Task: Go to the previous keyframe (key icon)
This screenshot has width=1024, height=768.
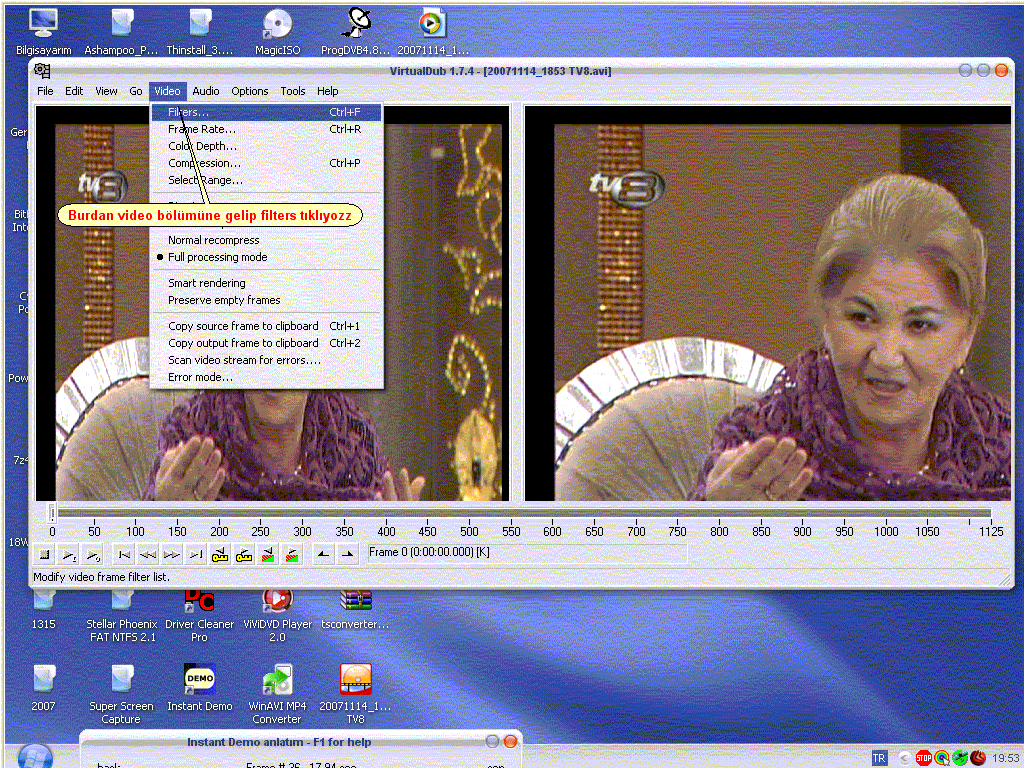Action: coord(220,555)
